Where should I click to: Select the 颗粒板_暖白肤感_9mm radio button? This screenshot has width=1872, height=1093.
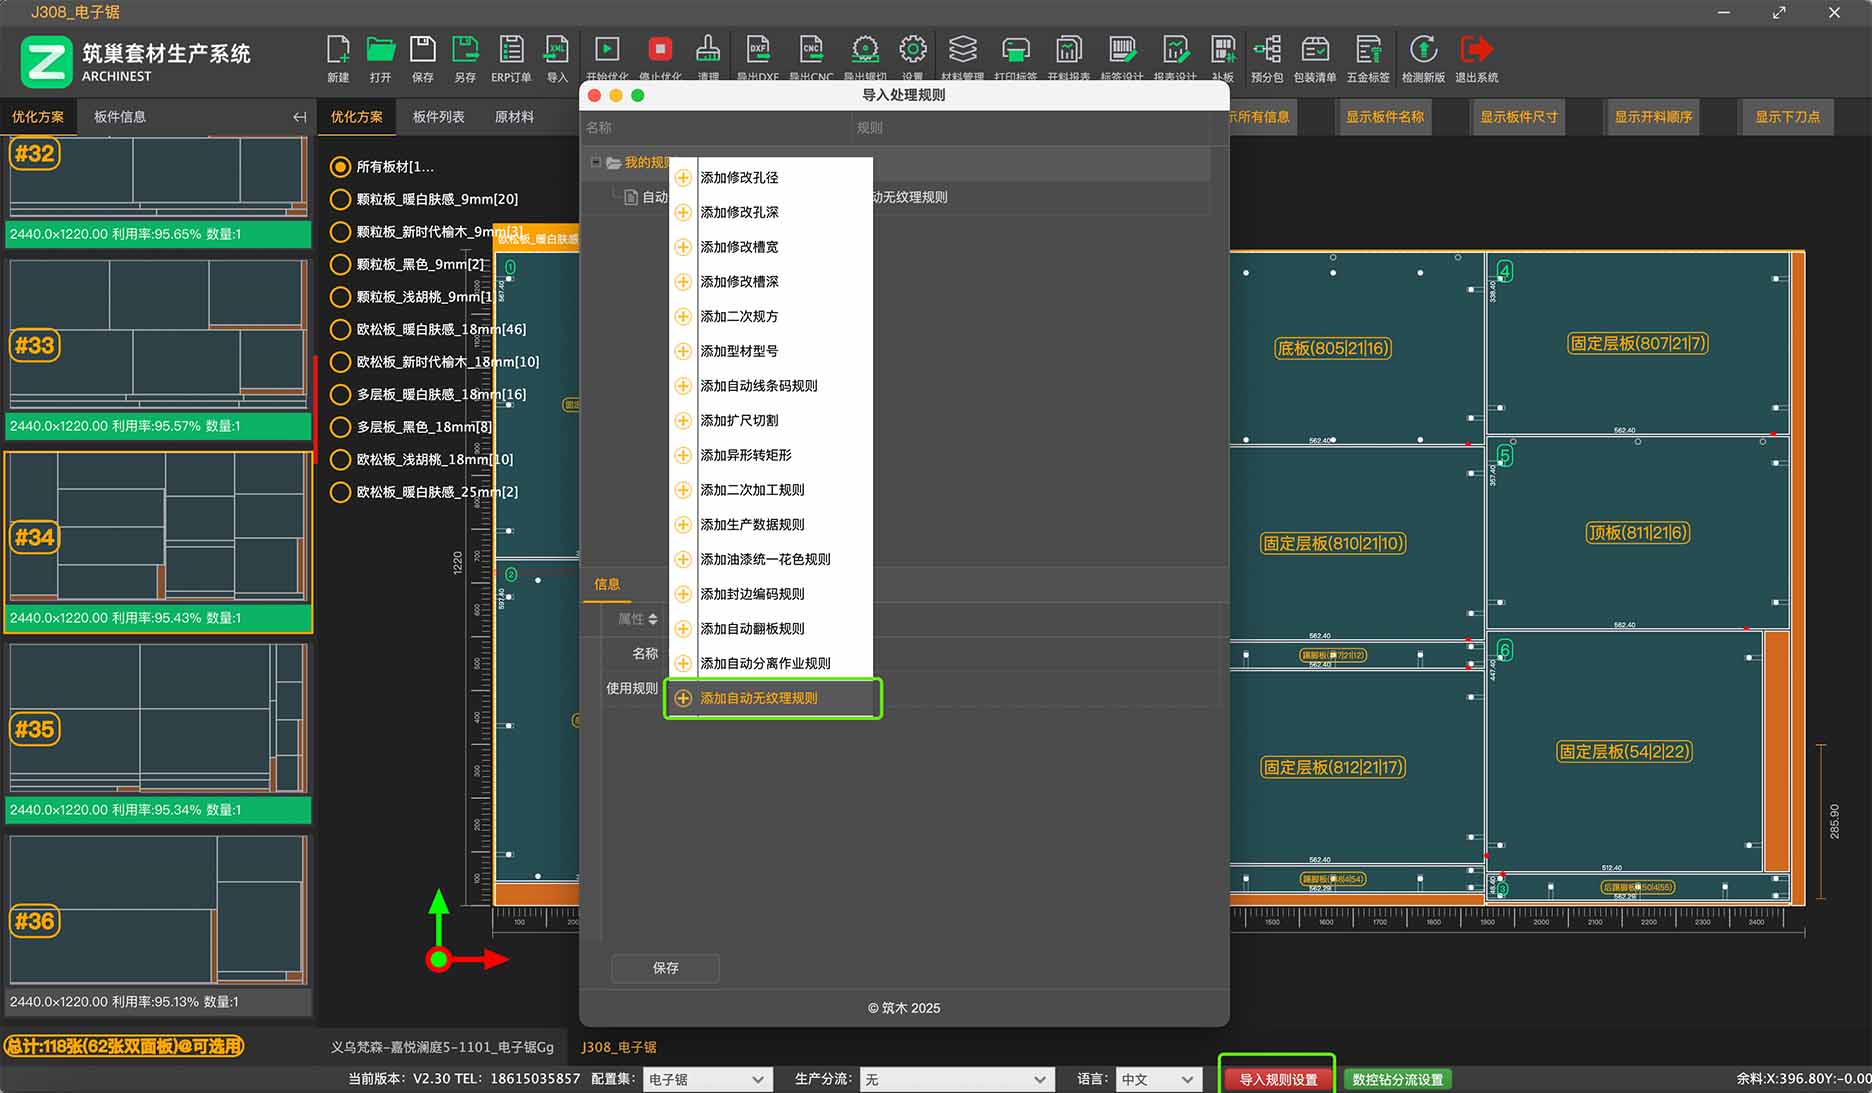coord(340,199)
